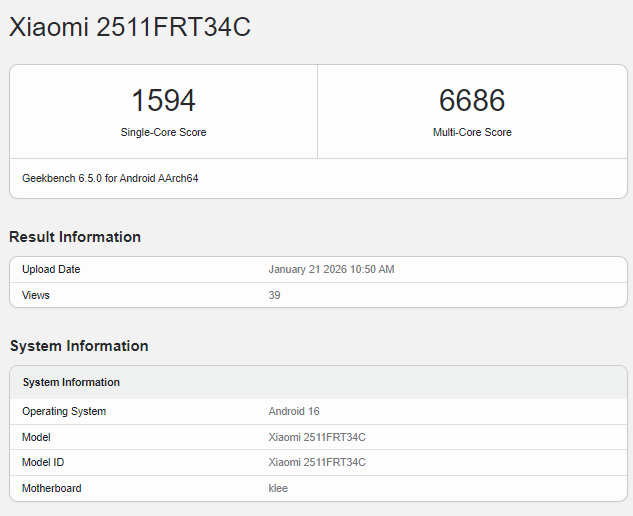633x516 pixels.
Task: Select the Motherboard row label
Action: pos(52,488)
